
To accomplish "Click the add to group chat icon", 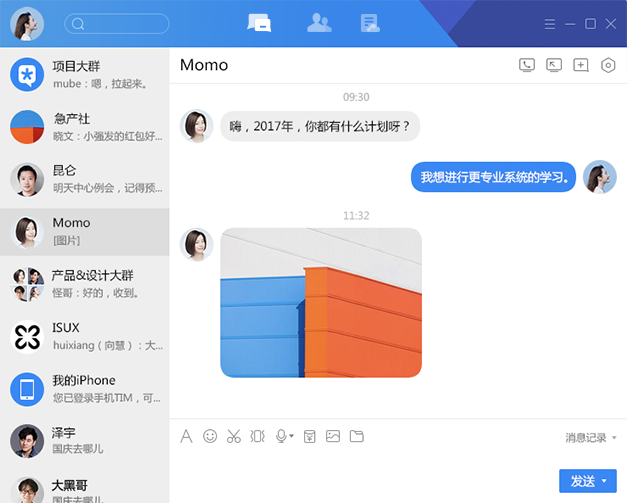I will click(x=581, y=65).
